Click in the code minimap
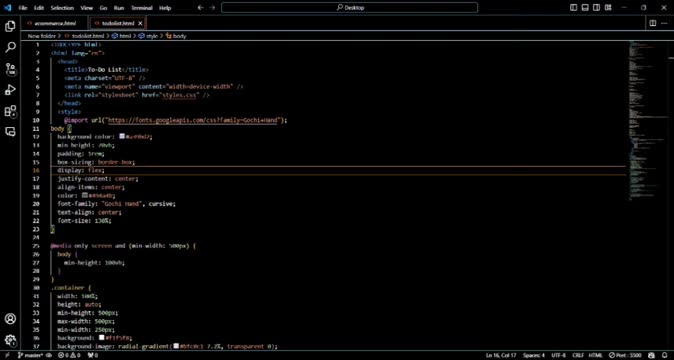Screen dimensions: 674x360 [648, 120]
